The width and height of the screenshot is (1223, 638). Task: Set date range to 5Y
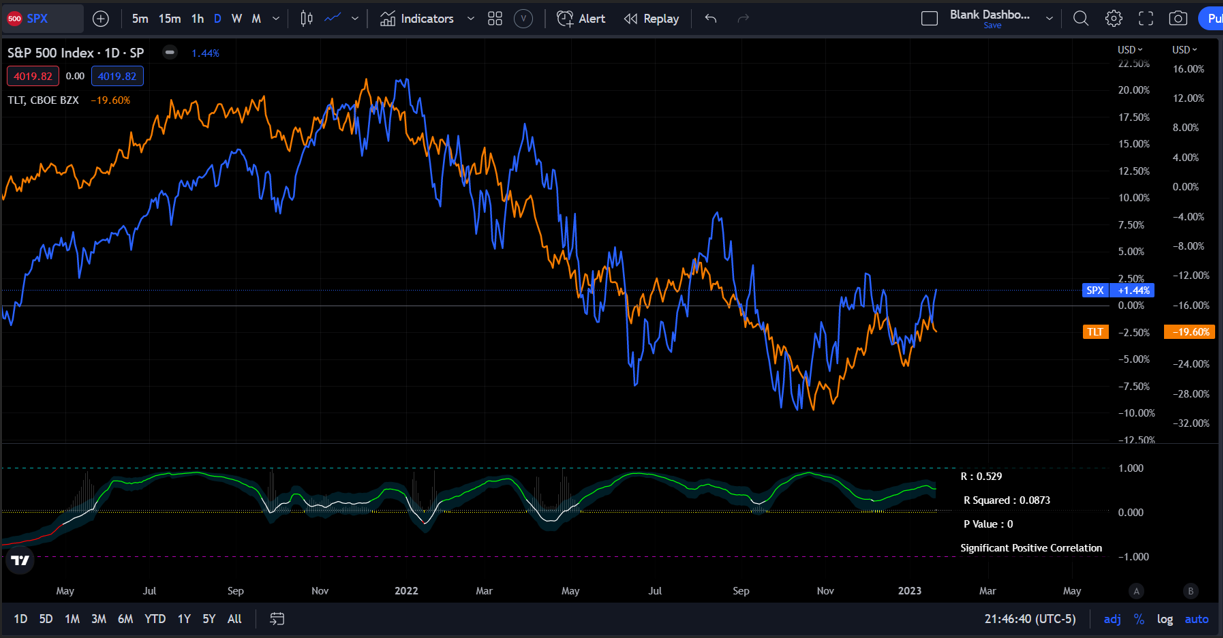[208, 619]
